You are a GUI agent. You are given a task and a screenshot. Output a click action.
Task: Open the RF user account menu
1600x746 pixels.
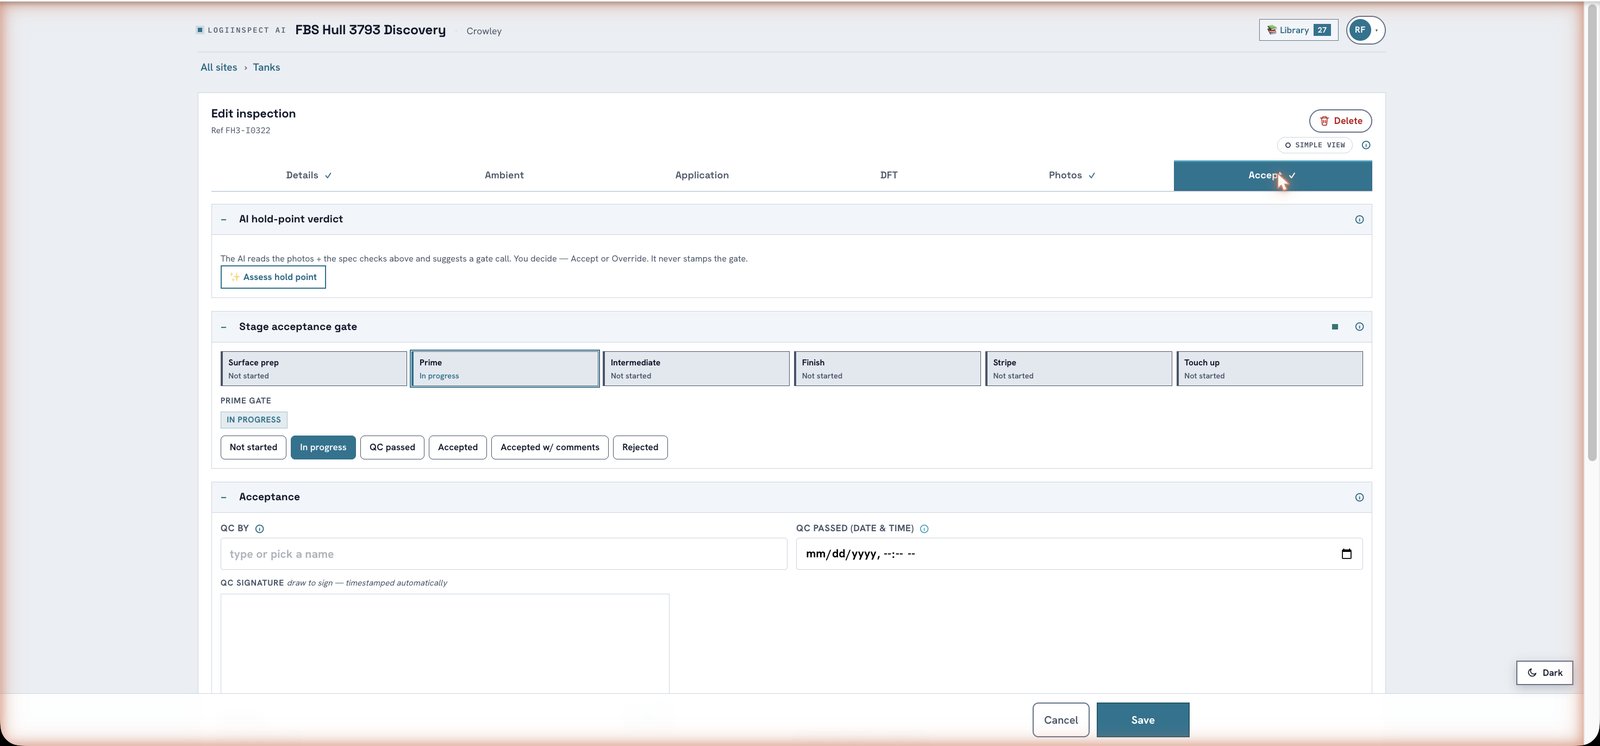[1365, 30]
